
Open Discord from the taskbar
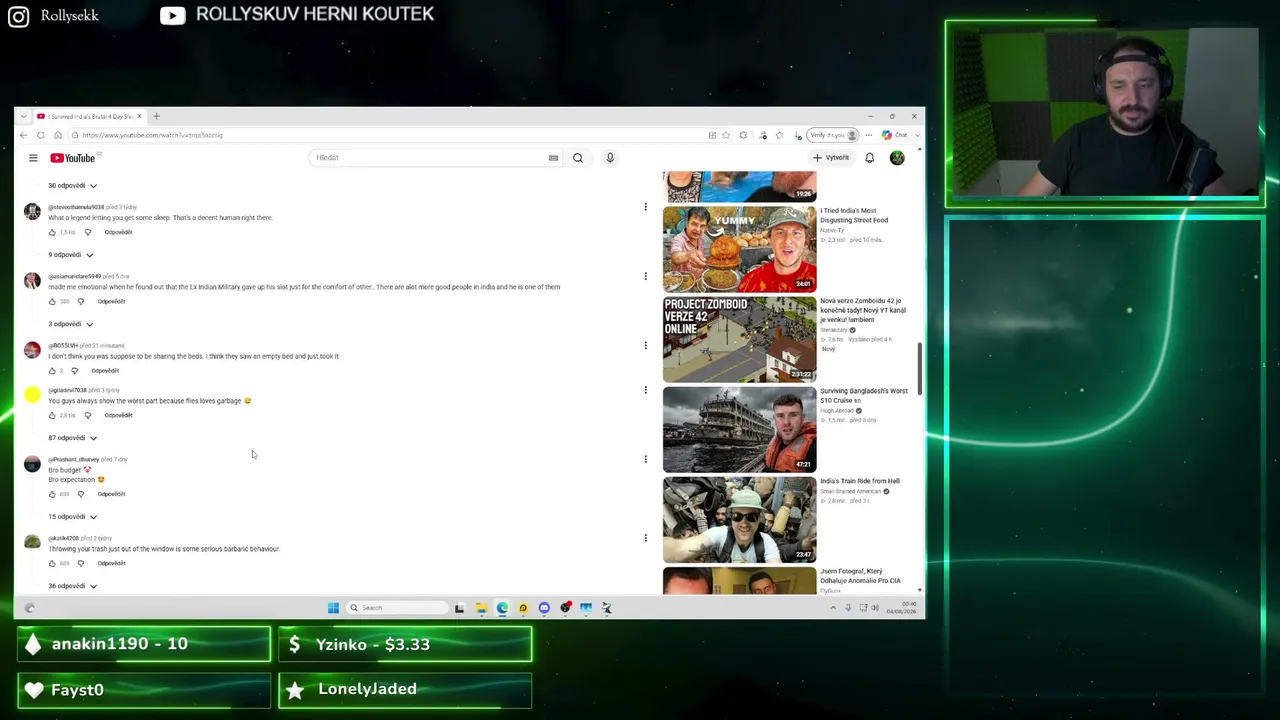tap(544, 608)
